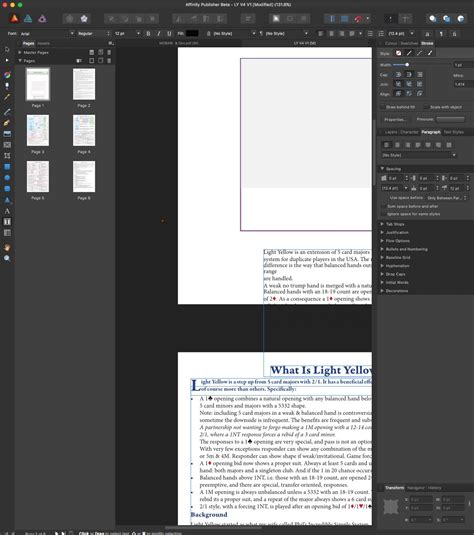Click the stroke Width slider handle

pos(407,64)
